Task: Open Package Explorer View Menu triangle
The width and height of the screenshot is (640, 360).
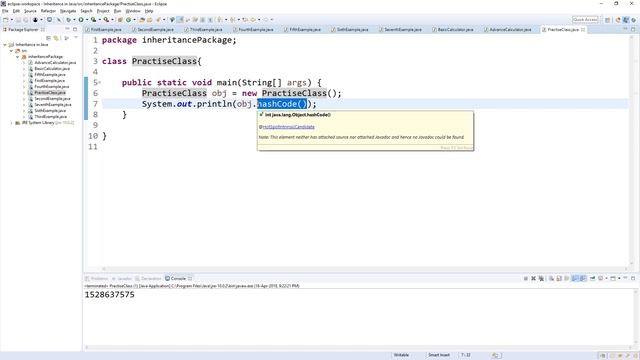Action: click(76, 38)
